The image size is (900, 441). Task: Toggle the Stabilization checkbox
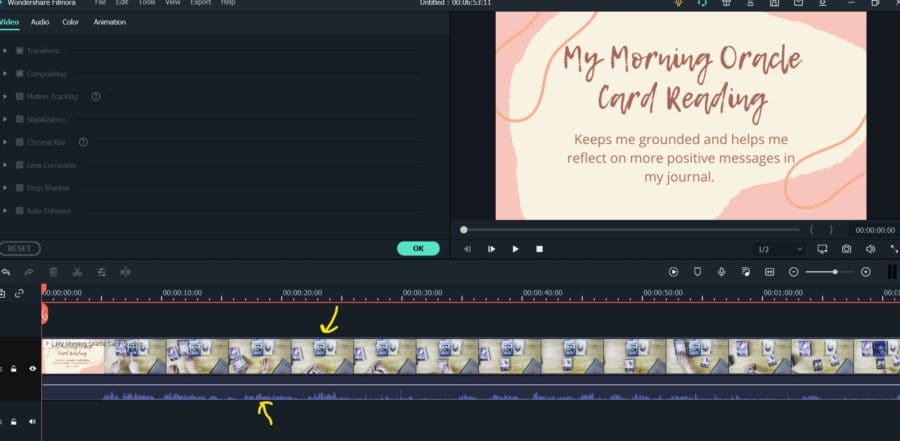coord(20,119)
